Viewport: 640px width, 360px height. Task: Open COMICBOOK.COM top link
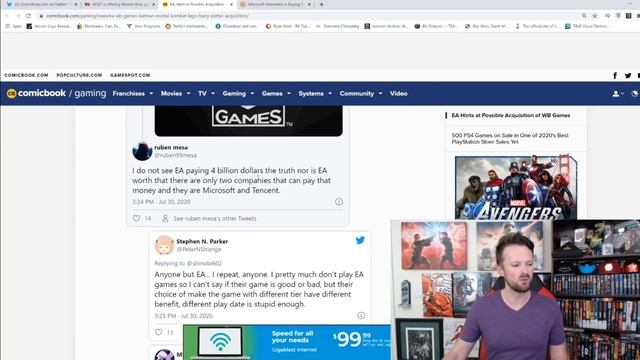26,75
